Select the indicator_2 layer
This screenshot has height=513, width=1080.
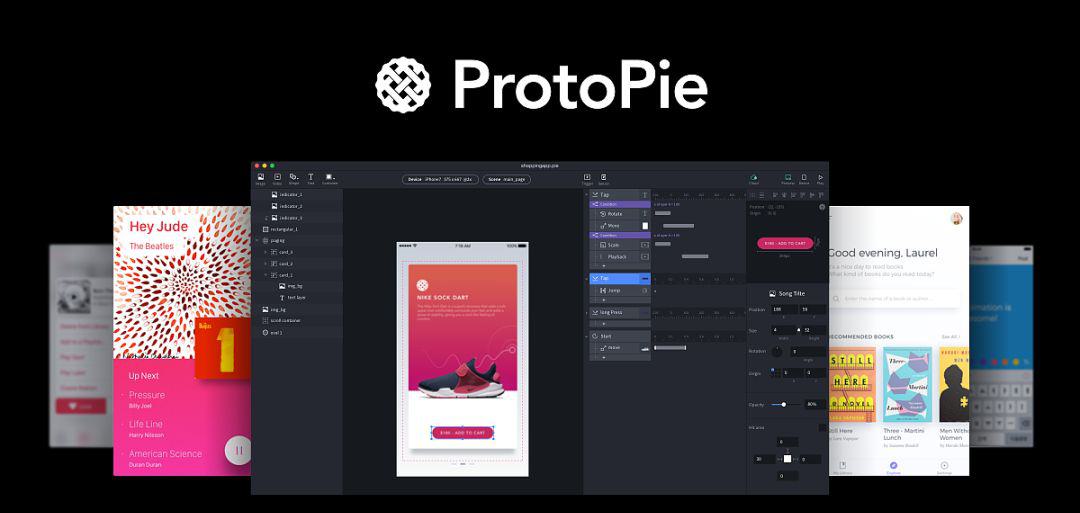tap(297, 206)
